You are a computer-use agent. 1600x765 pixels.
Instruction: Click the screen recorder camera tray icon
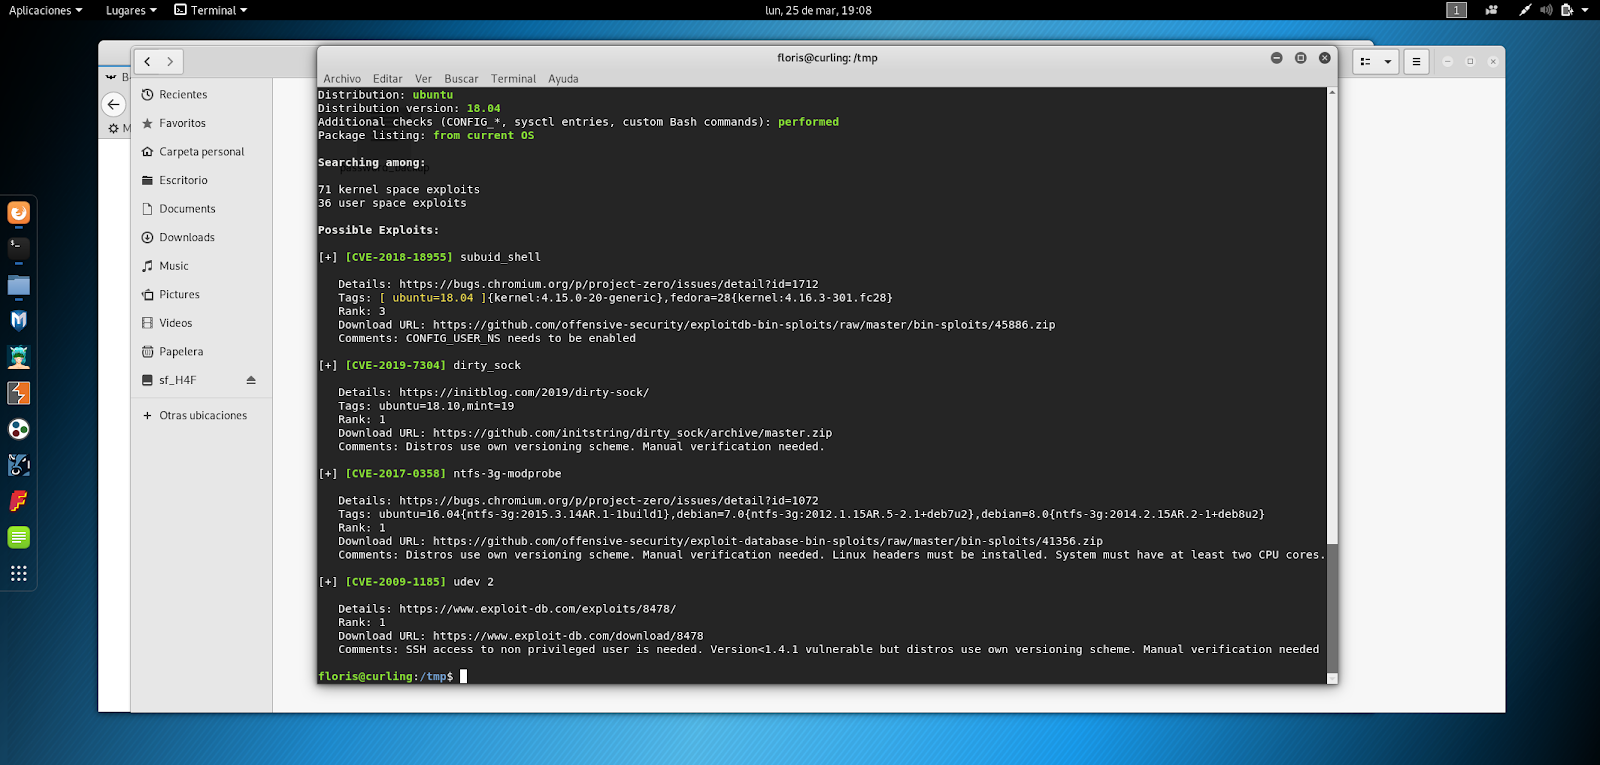coord(1492,10)
